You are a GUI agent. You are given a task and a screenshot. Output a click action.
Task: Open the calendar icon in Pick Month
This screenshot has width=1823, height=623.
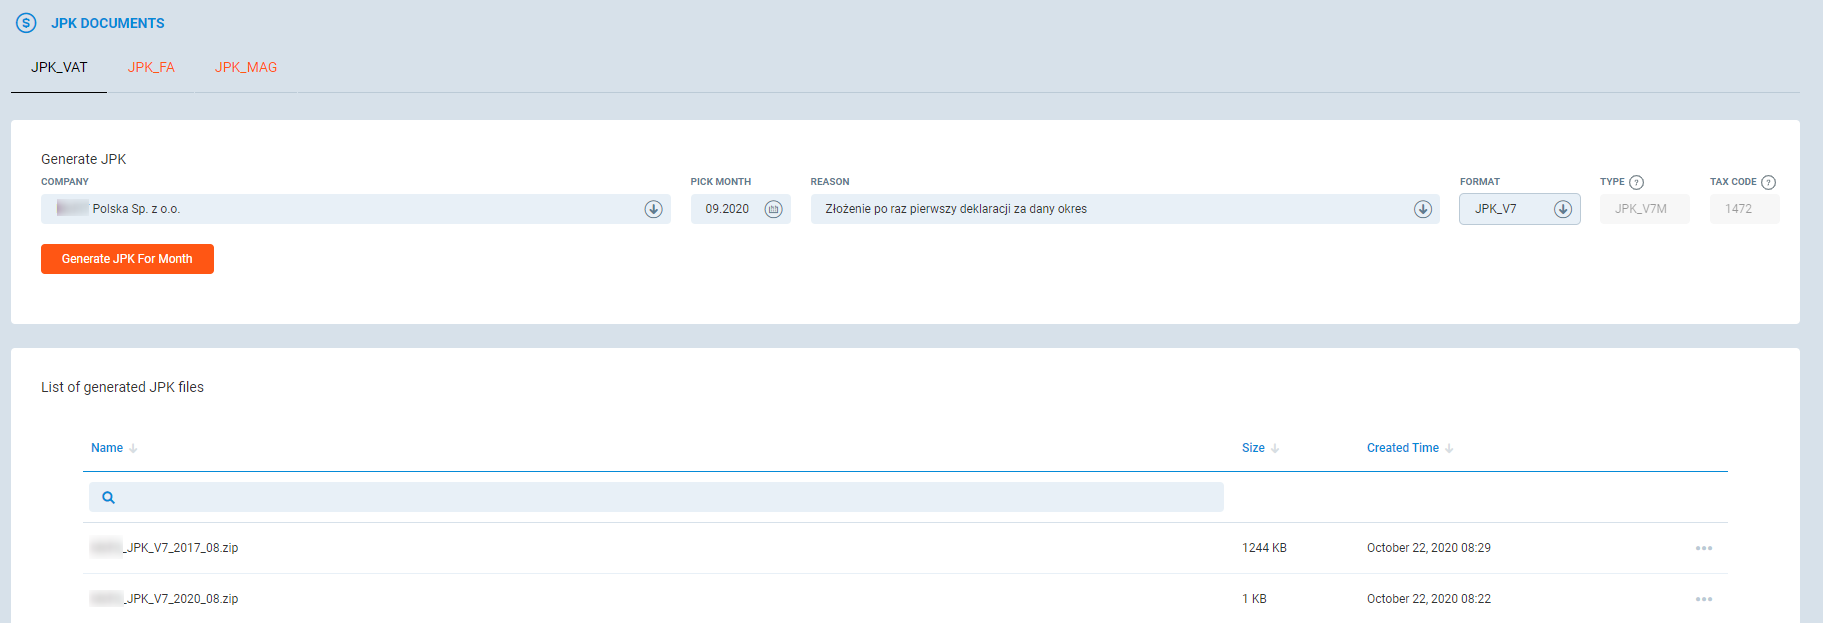pos(773,209)
